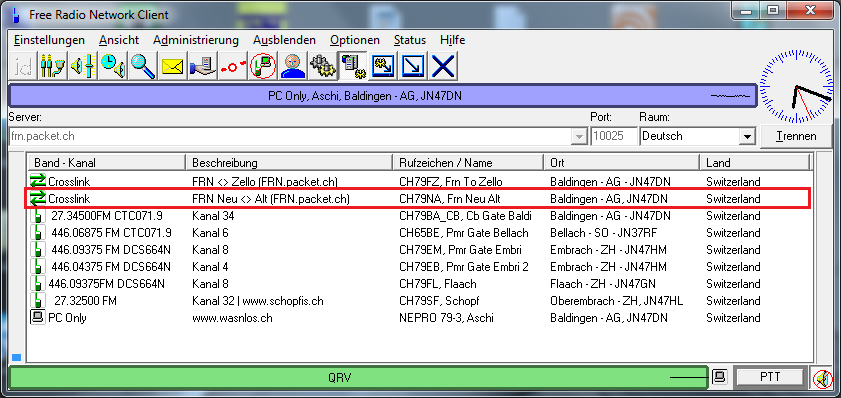Select 'CH79NA, Frn Neu Alt' entry

click(x=449, y=199)
